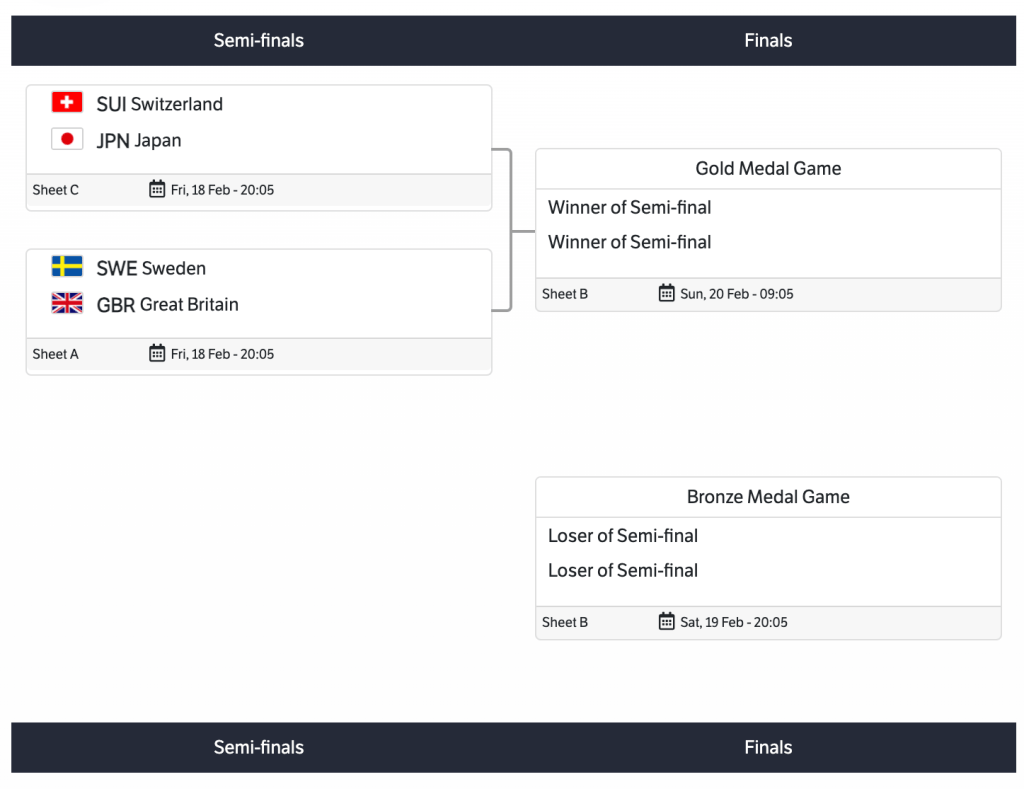Open the Gold Medal Game title

point(768,168)
